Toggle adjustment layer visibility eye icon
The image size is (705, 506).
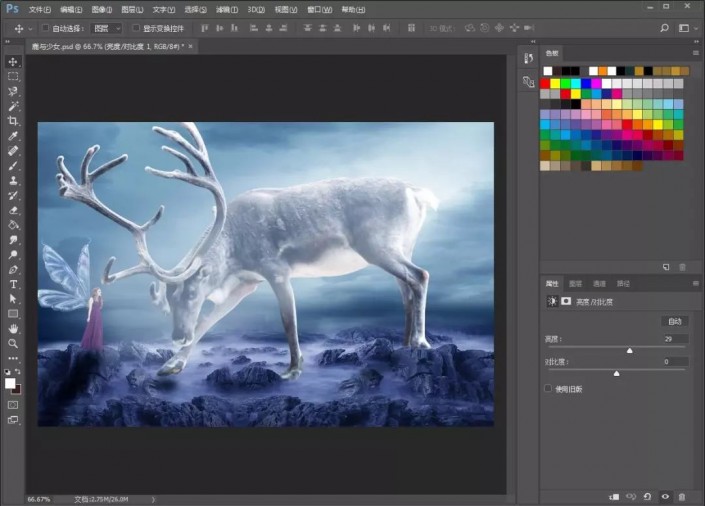click(665, 497)
